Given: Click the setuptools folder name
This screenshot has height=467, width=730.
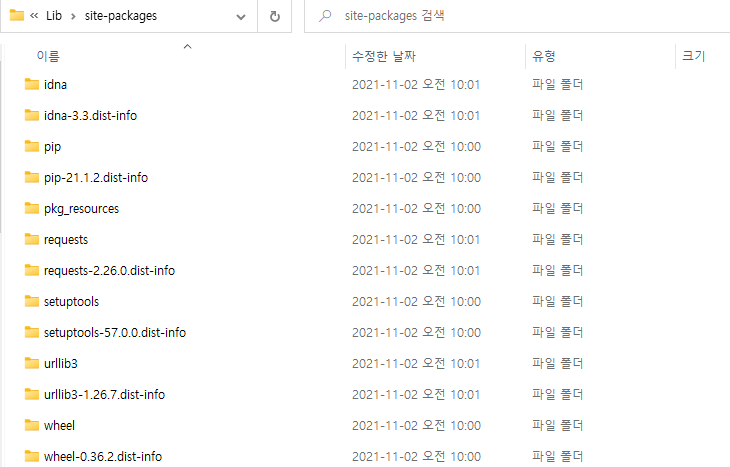Looking at the screenshot, I should 71,302.
